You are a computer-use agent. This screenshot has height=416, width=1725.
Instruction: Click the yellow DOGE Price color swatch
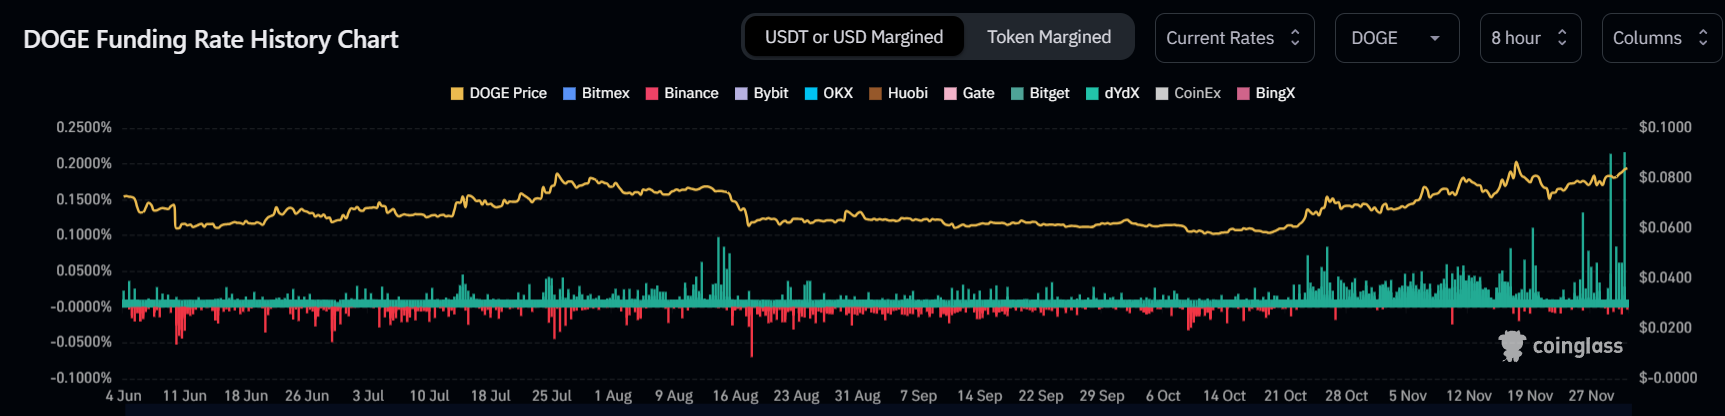pyautogui.click(x=457, y=93)
